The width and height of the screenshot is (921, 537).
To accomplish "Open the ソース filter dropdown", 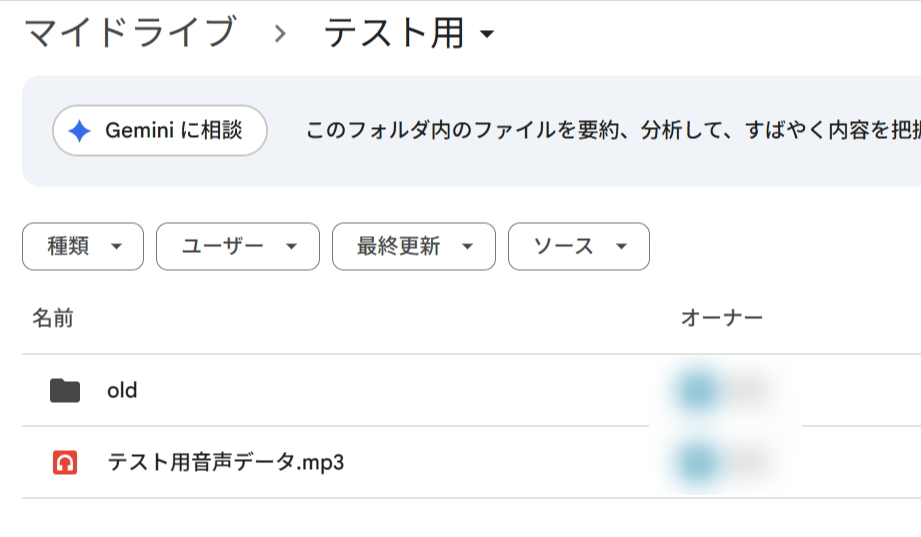I will (x=579, y=246).
